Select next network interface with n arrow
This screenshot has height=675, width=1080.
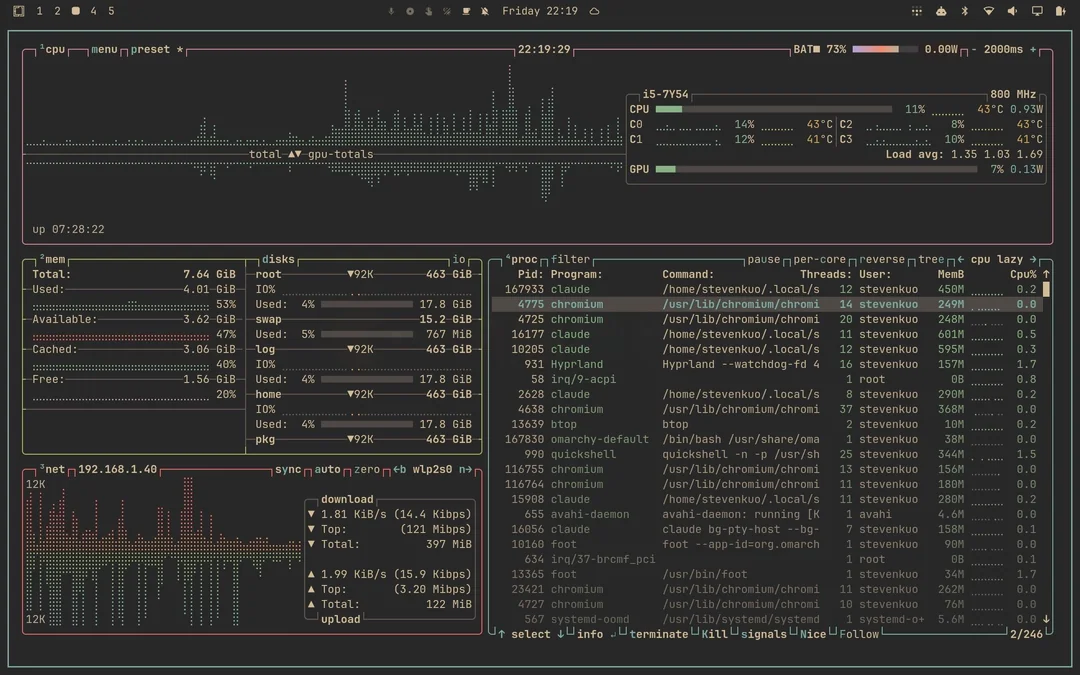click(x=466, y=470)
